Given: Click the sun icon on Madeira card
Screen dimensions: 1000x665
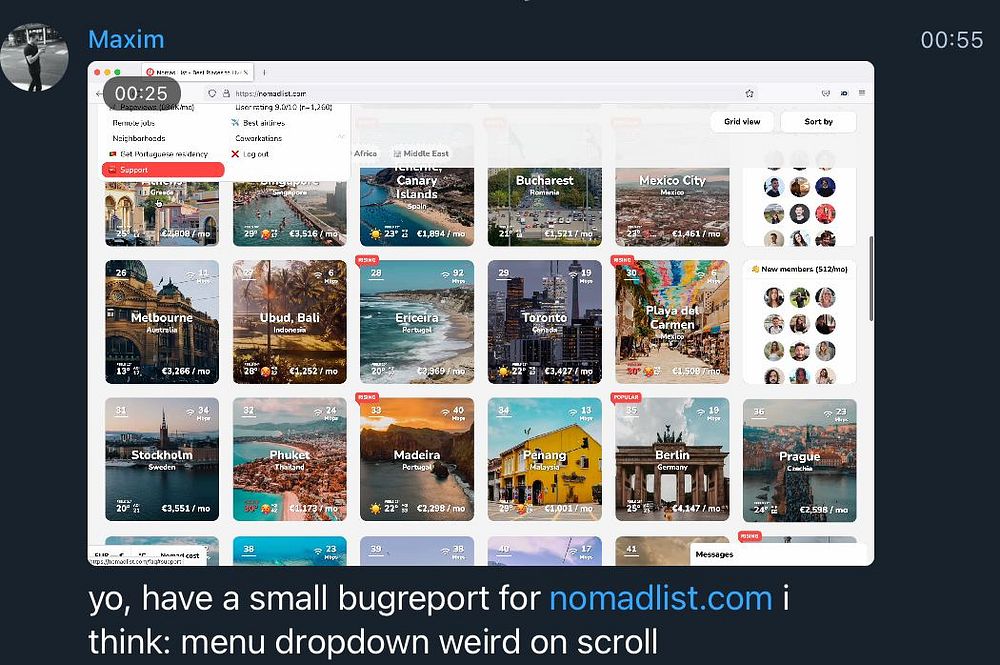Looking at the screenshot, I should [x=375, y=509].
